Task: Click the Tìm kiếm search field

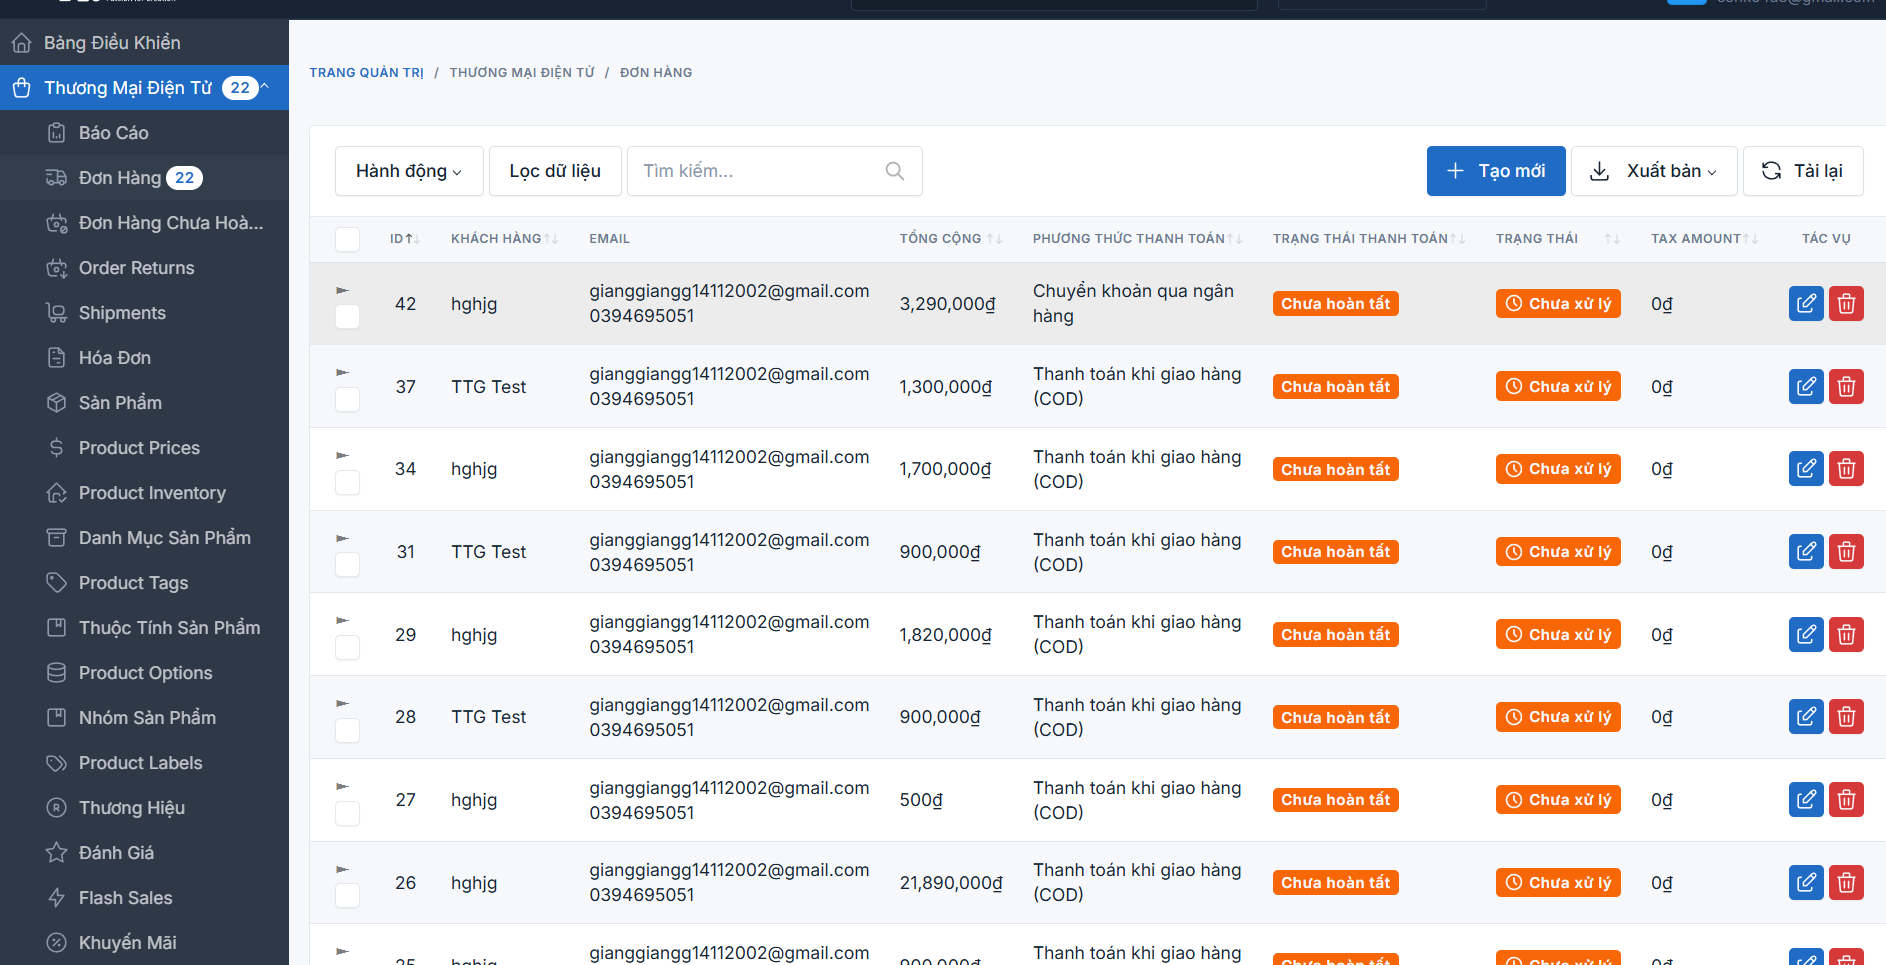Action: pyautogui.click(x=774, y=171)
